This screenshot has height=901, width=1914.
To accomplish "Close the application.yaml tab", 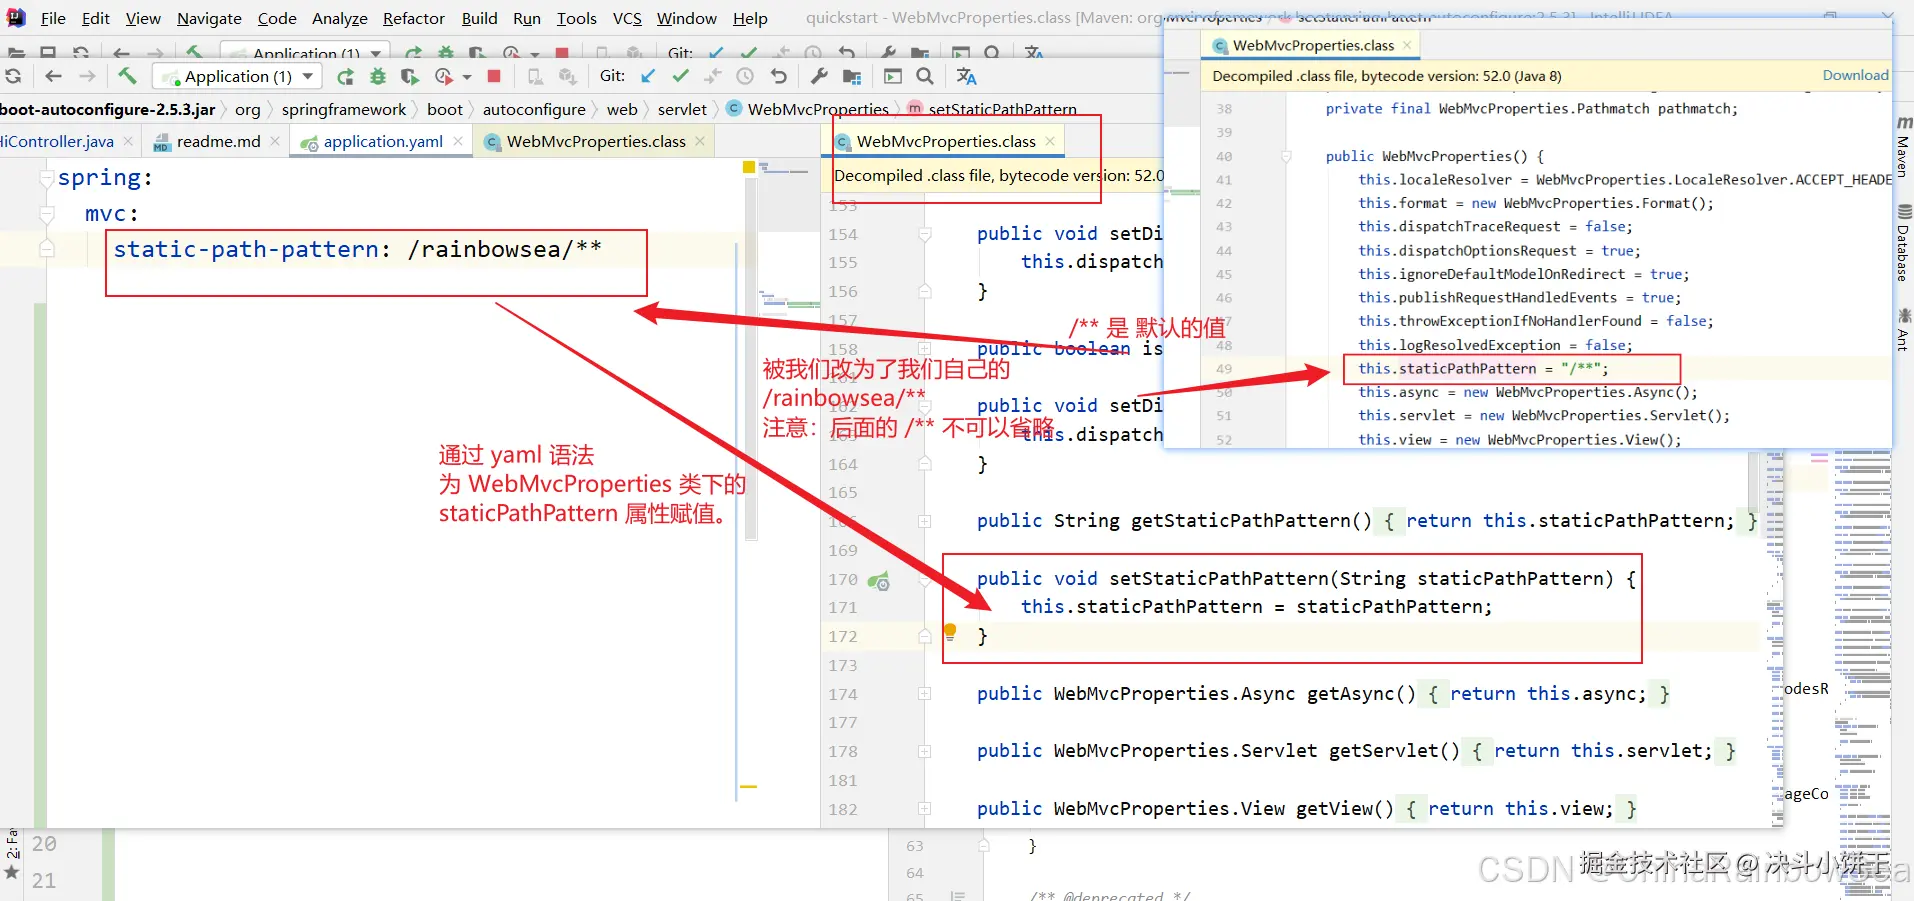I will click(x=458, y=141).
